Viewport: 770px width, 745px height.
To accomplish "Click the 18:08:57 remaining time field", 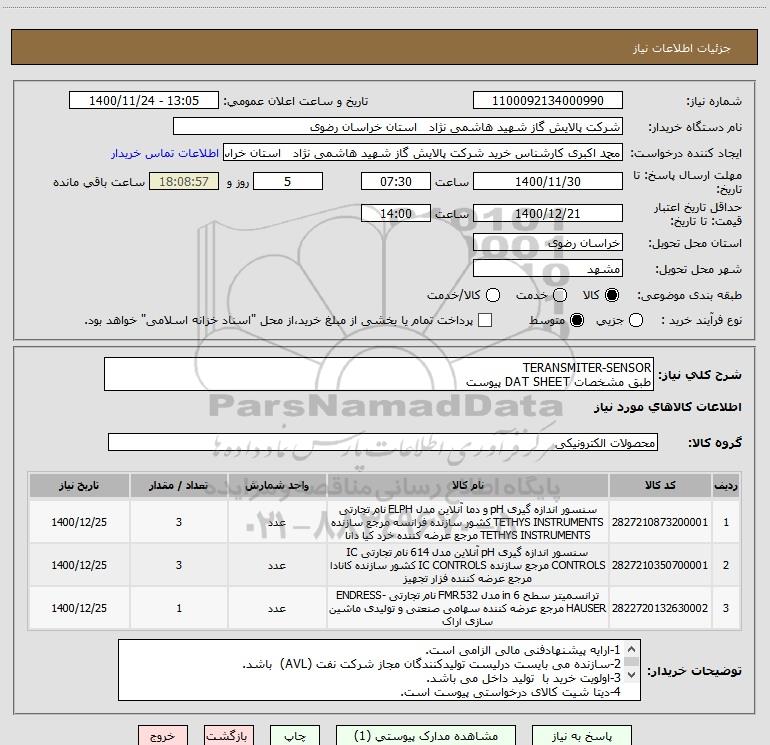I will 184,181.
